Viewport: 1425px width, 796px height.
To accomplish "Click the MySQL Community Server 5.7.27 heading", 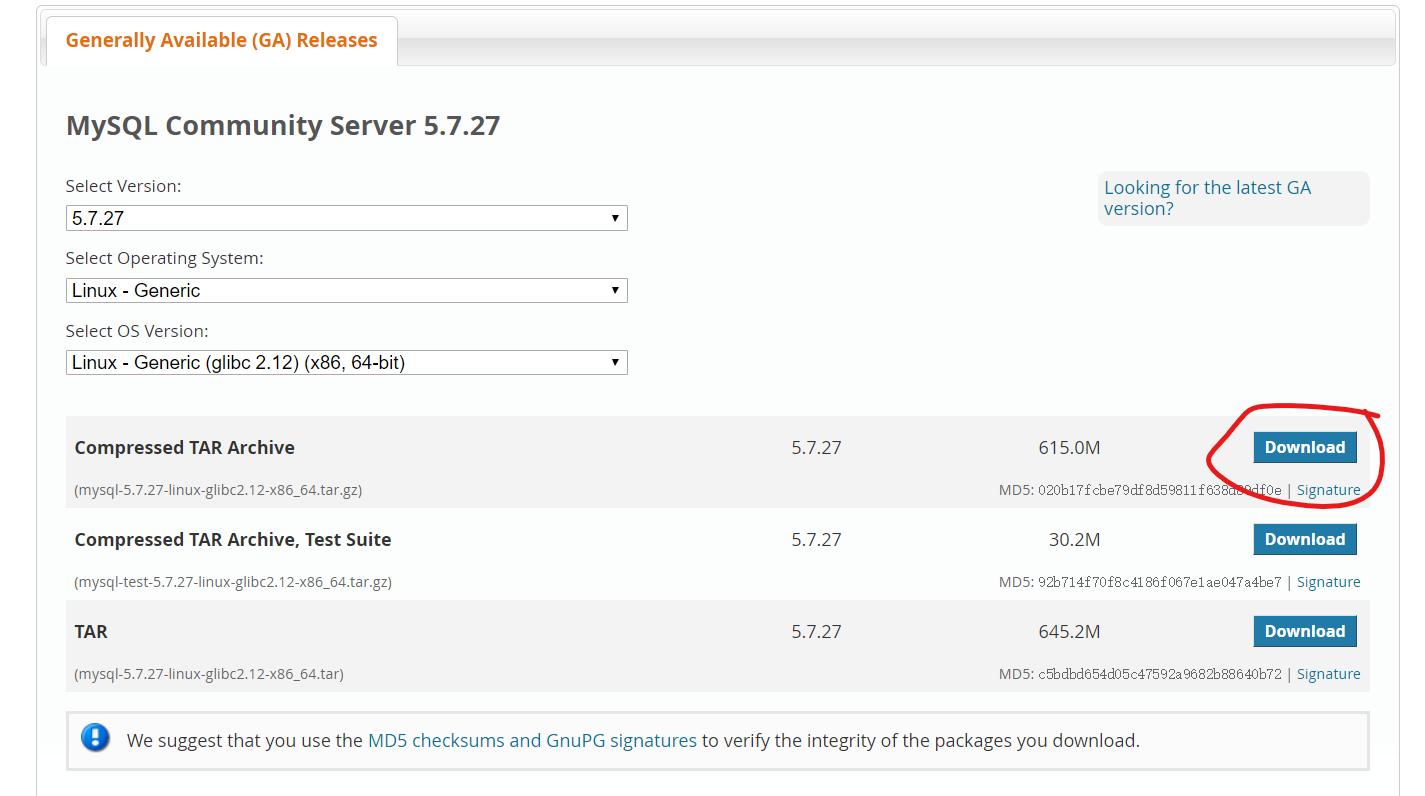I will 283,126.
